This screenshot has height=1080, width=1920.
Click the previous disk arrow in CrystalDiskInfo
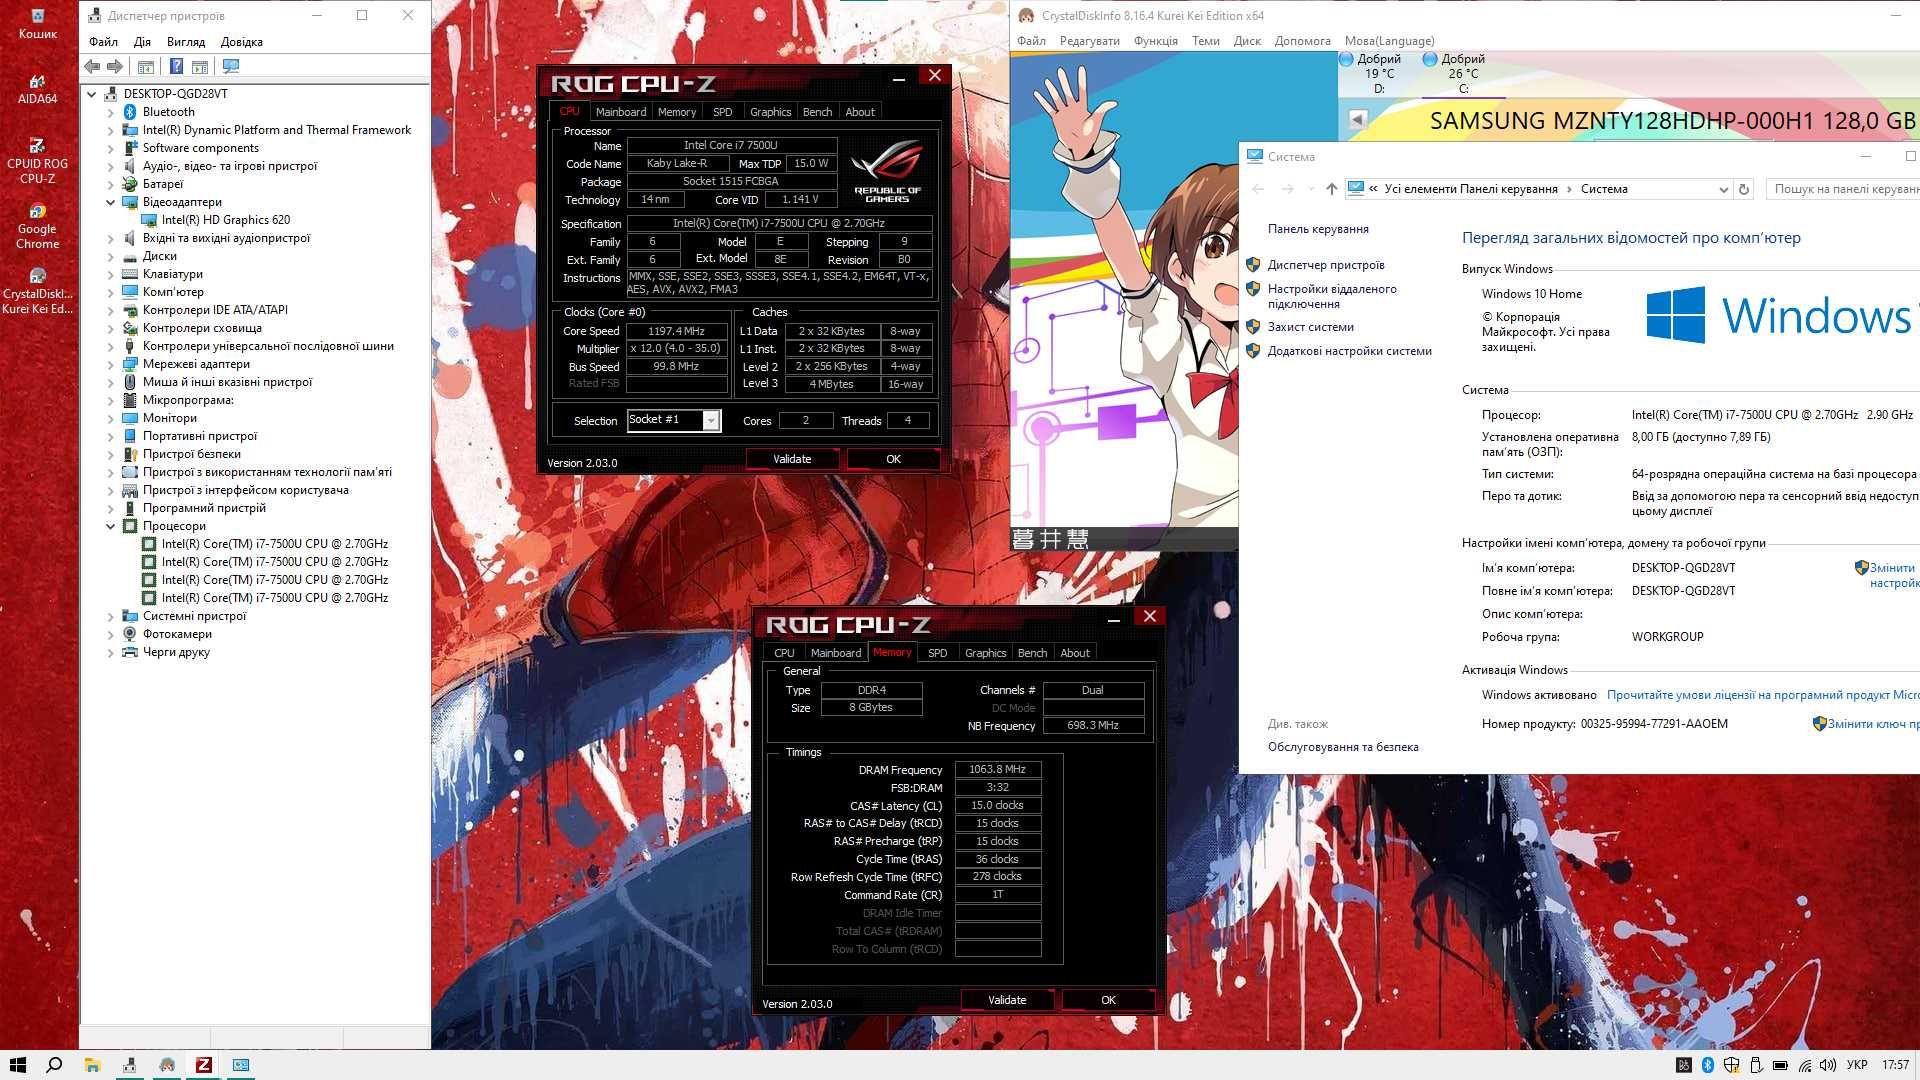pyautogui.click(x=1357, y=121)
